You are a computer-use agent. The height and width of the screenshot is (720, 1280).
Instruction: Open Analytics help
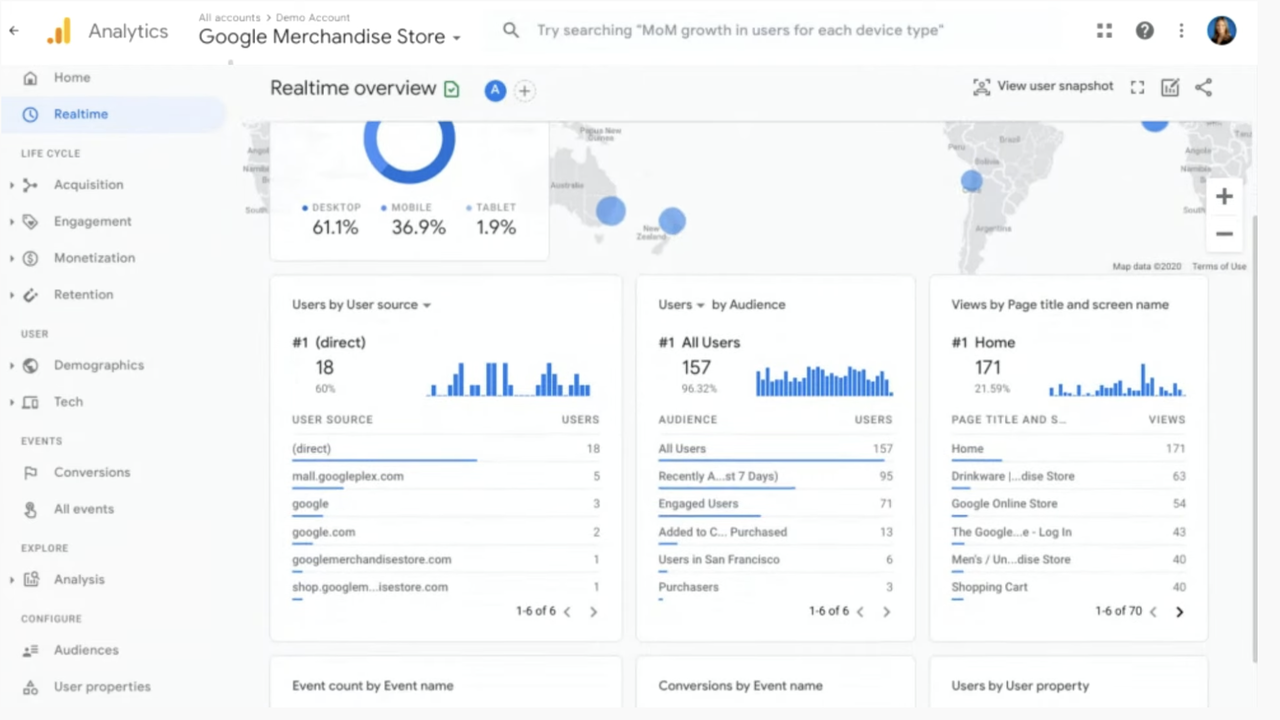tap(1144, 30)
